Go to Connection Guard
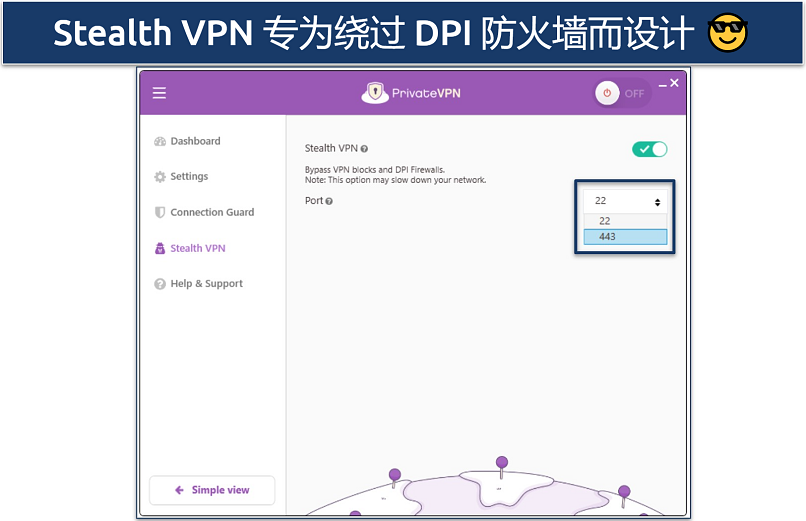The height and width of the screenshot is (521, 806). pos(204,212)
